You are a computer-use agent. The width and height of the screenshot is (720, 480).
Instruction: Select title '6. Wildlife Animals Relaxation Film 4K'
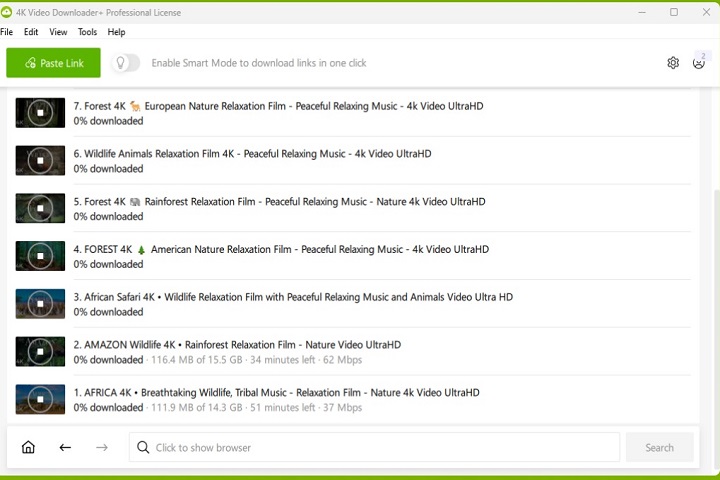(252, 154)
